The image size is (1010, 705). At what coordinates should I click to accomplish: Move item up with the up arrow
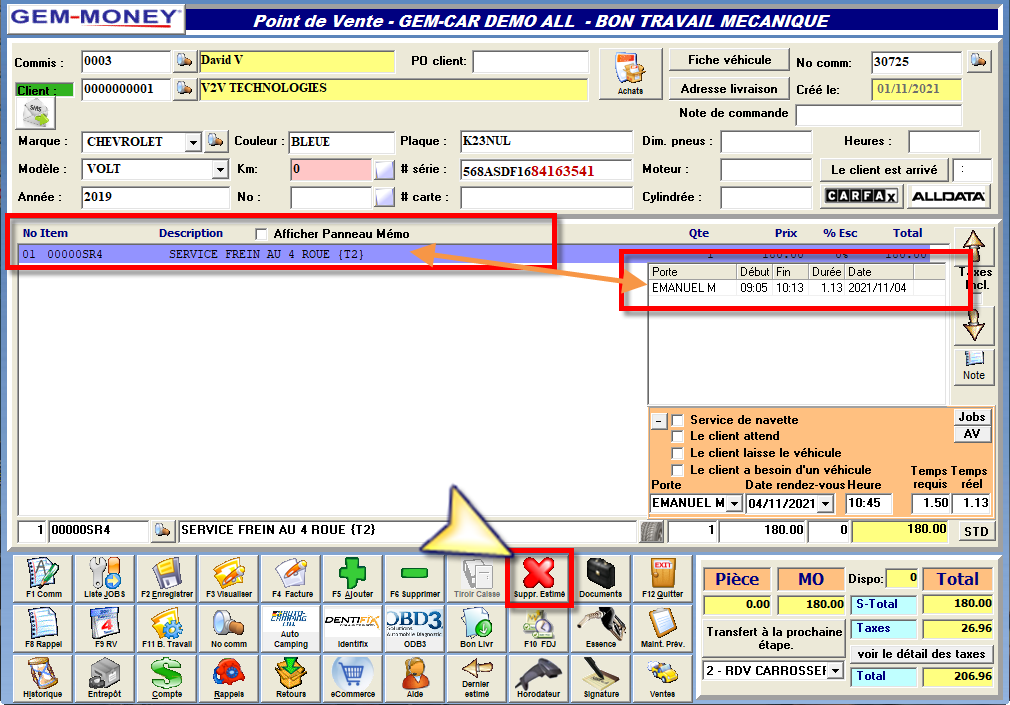coord(973,247)
